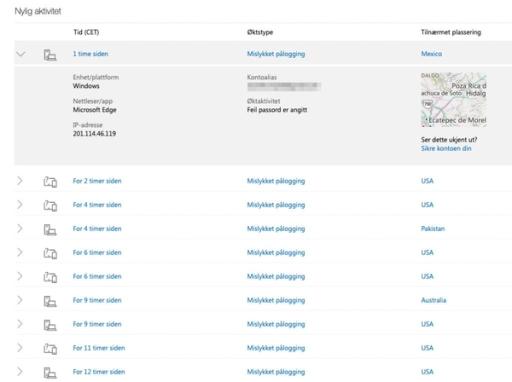512x382 pixels.
Task: Click the 'Kontoalias' label
Action: (262, 77)
